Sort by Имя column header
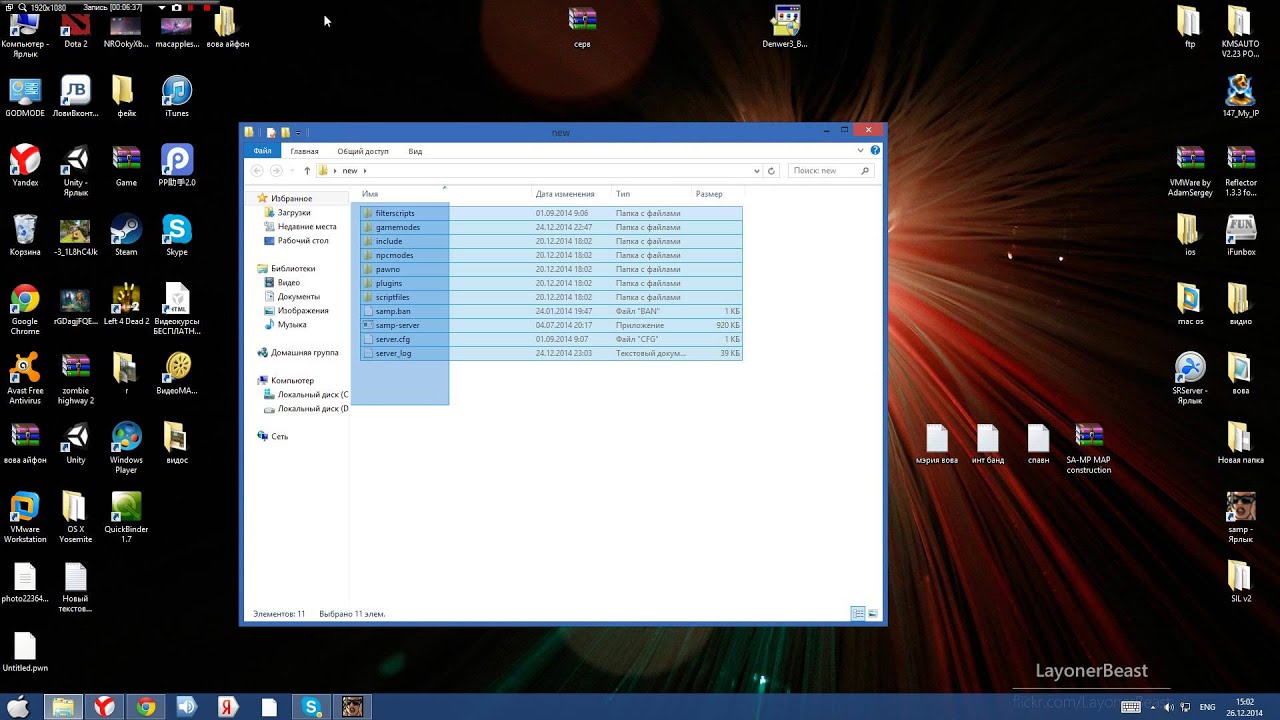This screenshot has height=720, width=1280. coord(443,194)
